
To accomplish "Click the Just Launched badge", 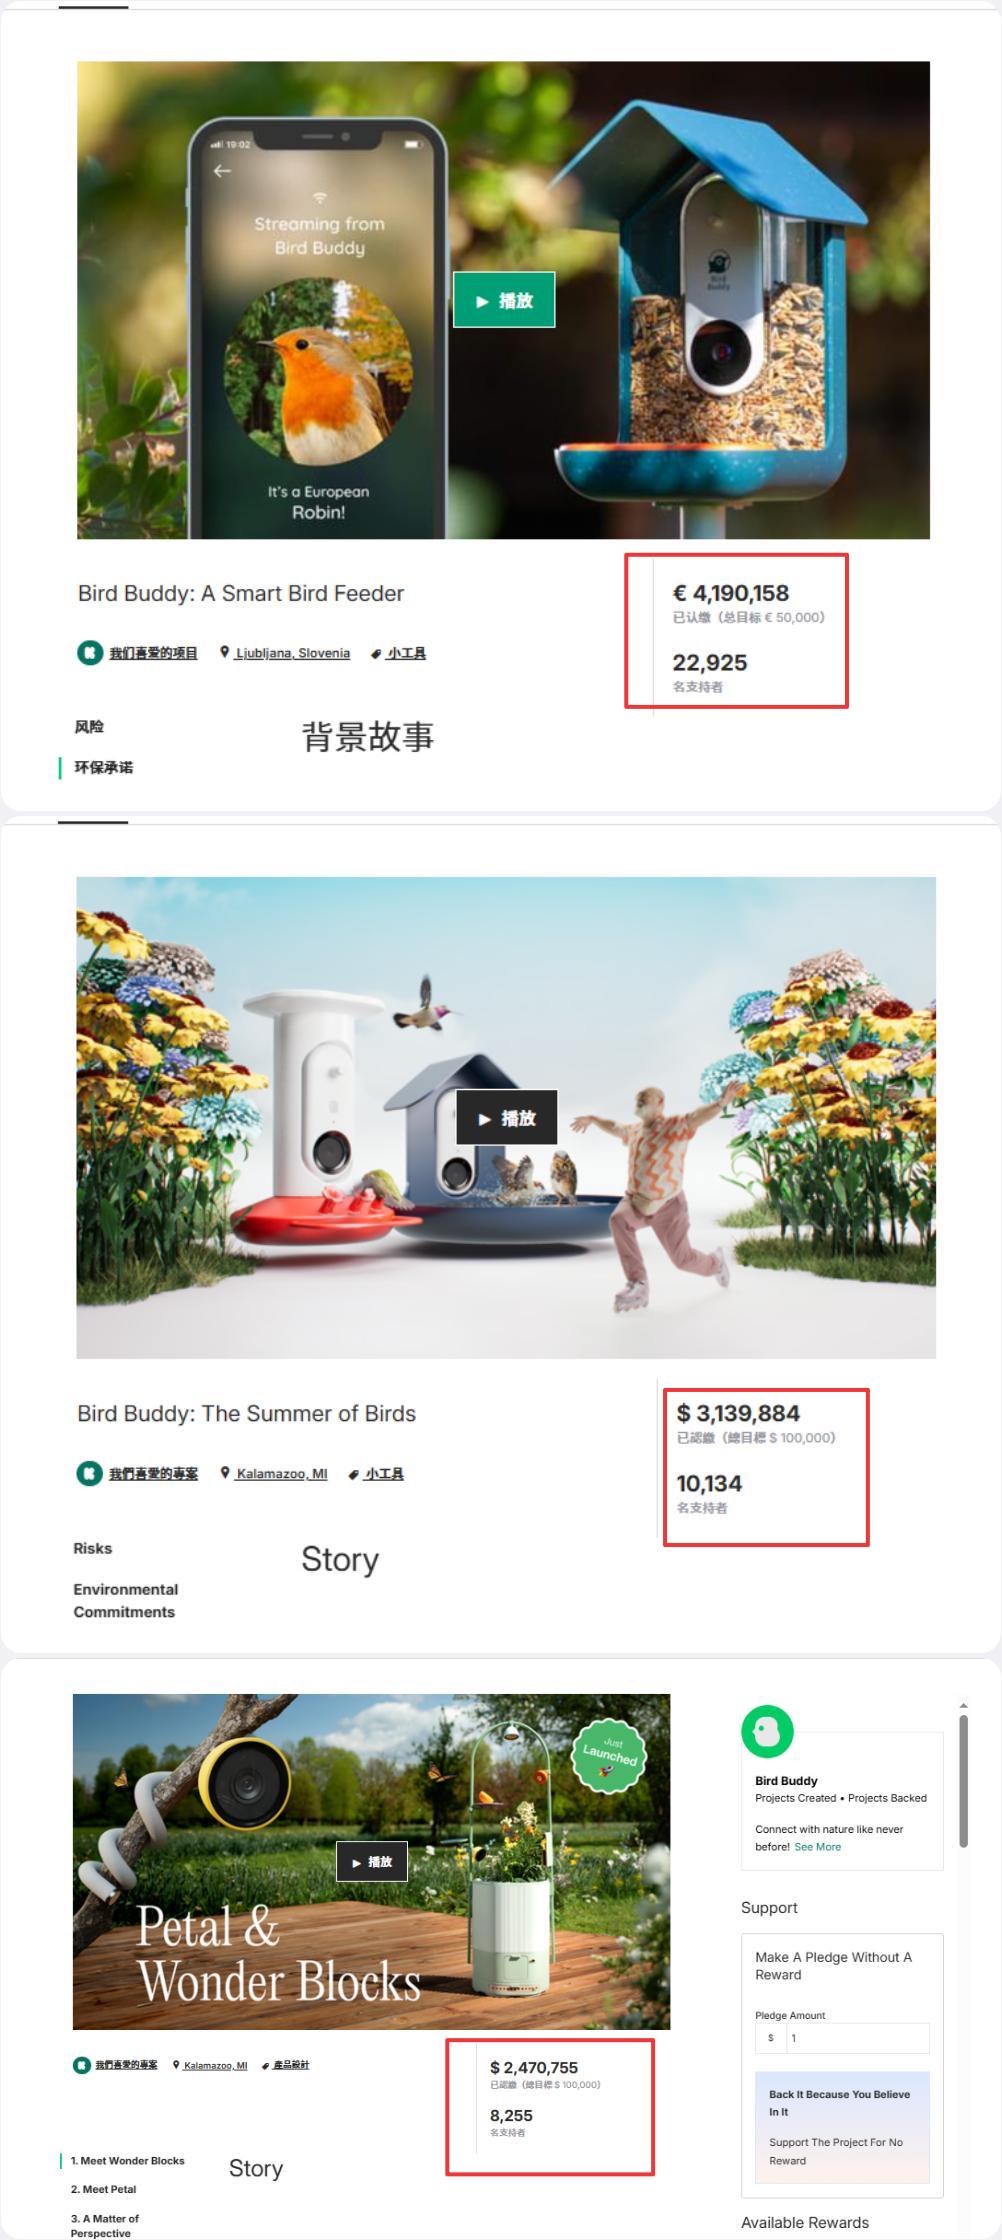I will click(x=609, y=1756).
